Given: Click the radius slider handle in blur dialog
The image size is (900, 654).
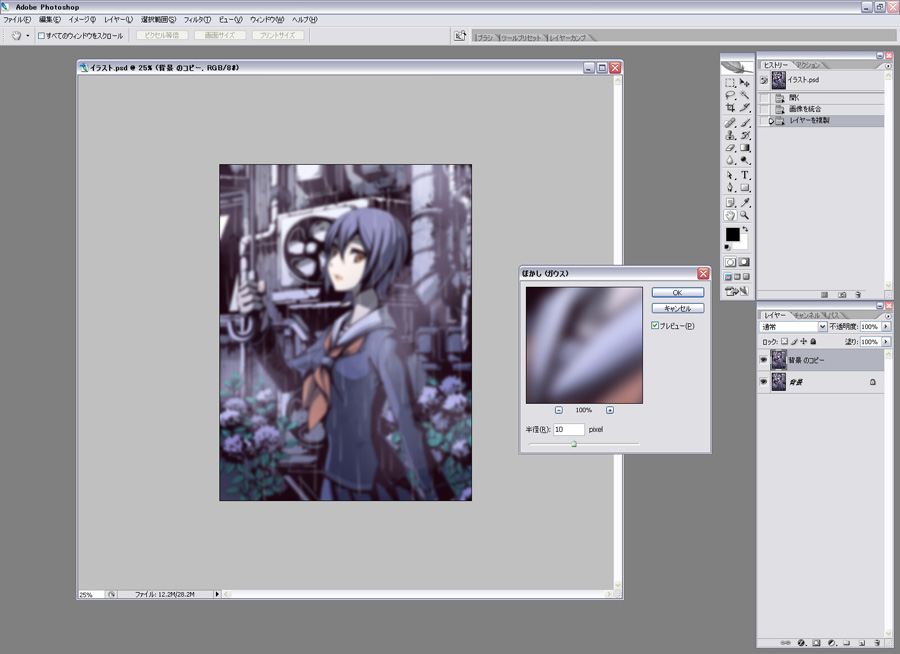Looking at the screenshot, I should (573, 444).
